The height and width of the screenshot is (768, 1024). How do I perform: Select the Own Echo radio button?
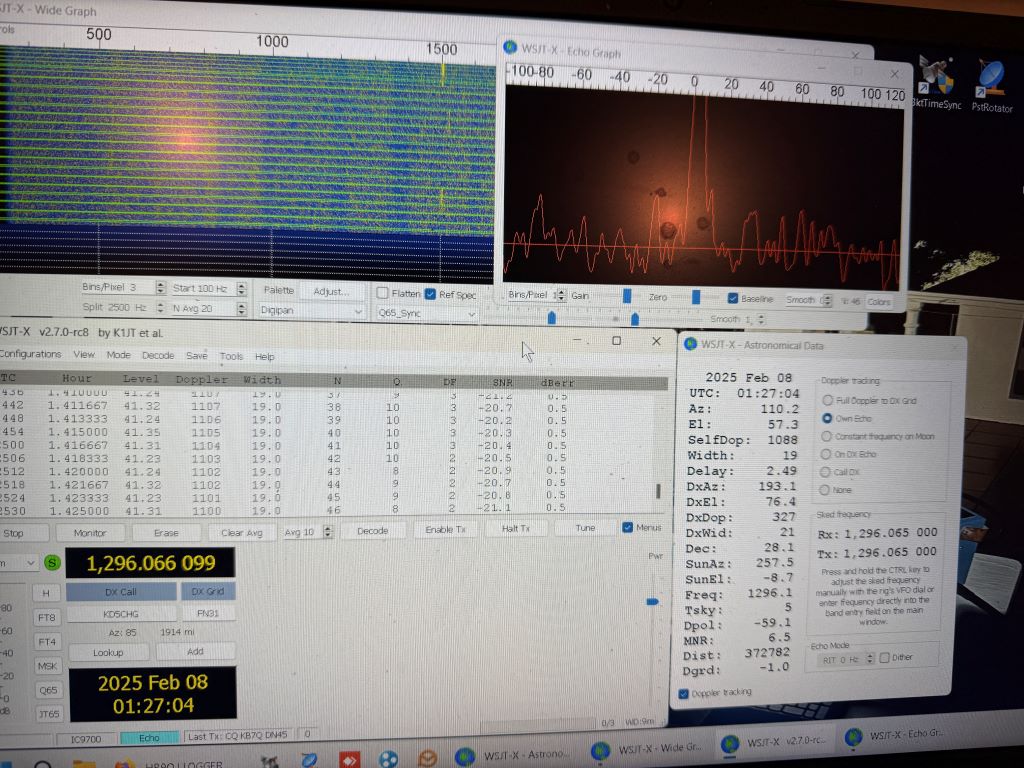(x=827, y=418)
